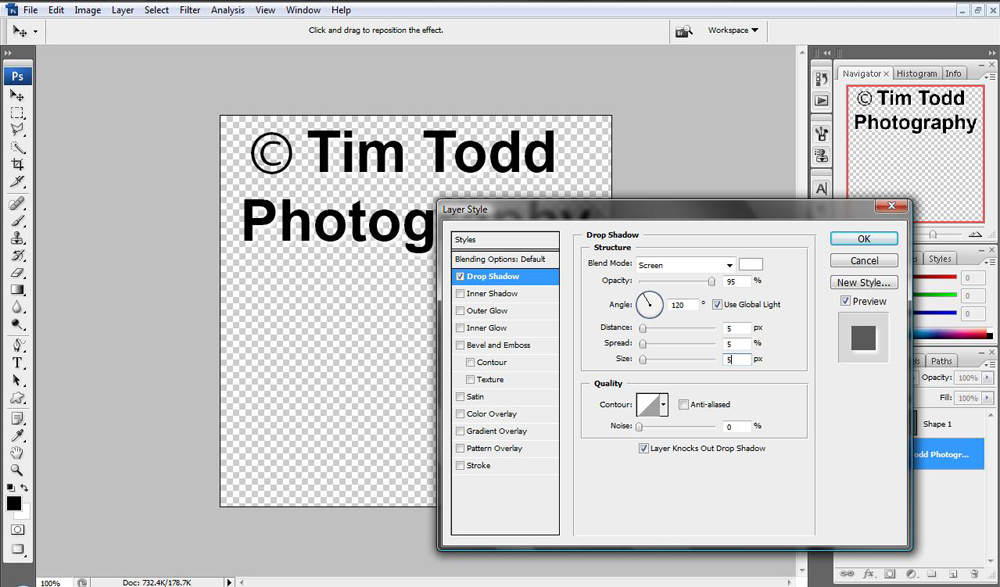The image size is (1000, 587).
Task: Switch to the Paths tab
Action: pyautogui.click(x=941, y=361)
